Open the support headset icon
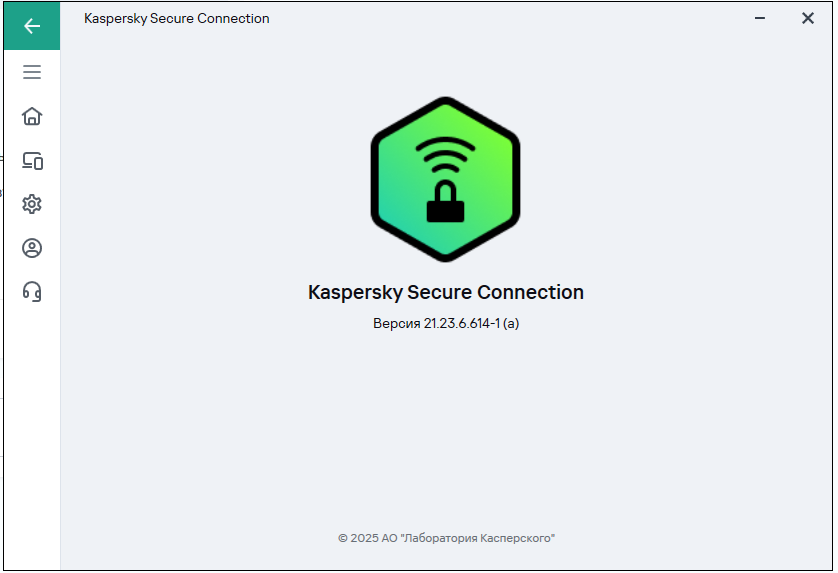The width and height of the screenshot is (838, 573). (x=32, y=292)
